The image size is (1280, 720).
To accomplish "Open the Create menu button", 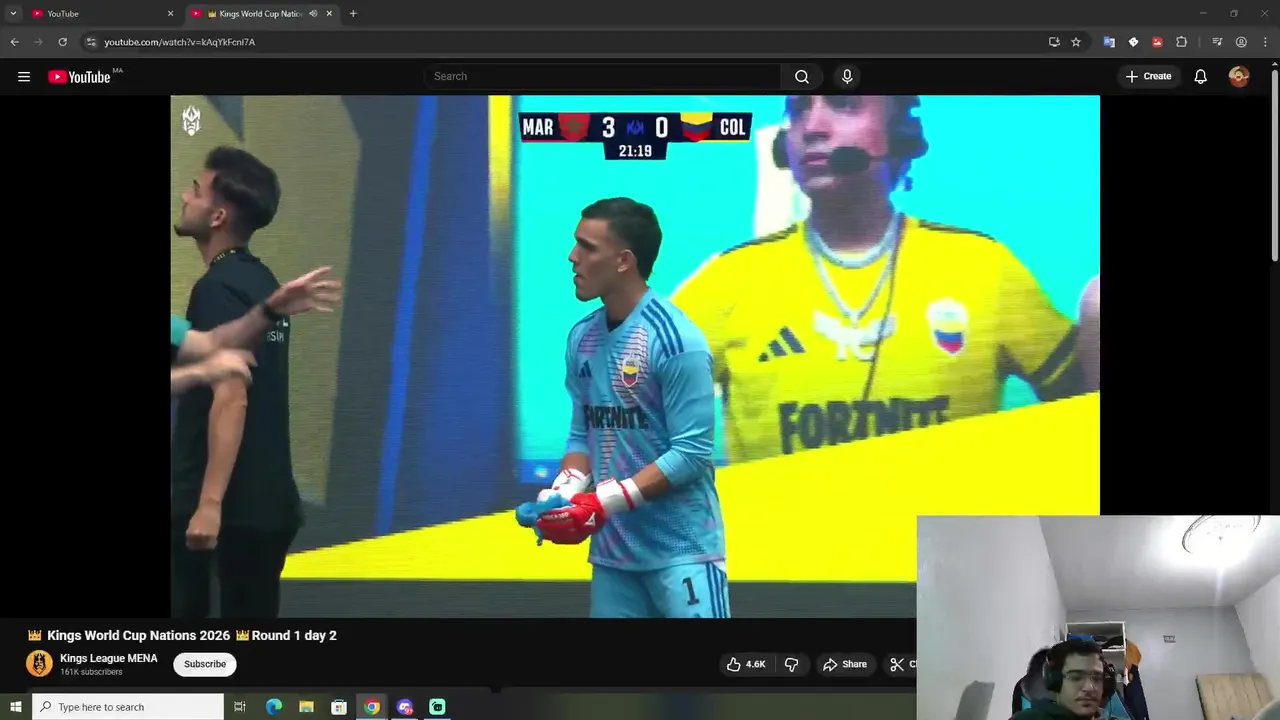I will tap(1148, 76).
